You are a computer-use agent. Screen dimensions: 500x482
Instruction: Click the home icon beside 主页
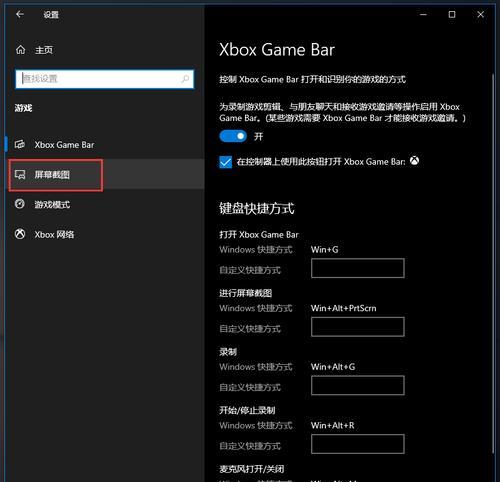pyautogui.click(x=20, y=50)
